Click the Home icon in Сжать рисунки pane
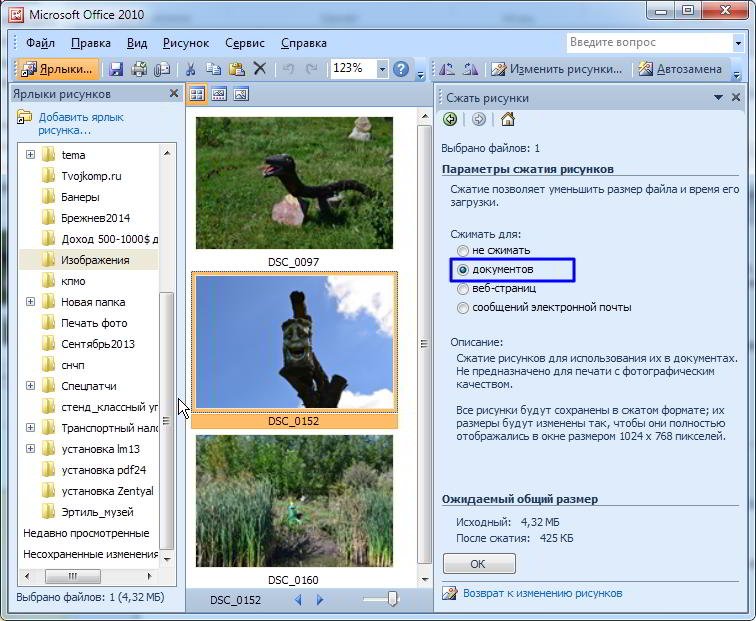756x621 pixels. tap(507, 120)
